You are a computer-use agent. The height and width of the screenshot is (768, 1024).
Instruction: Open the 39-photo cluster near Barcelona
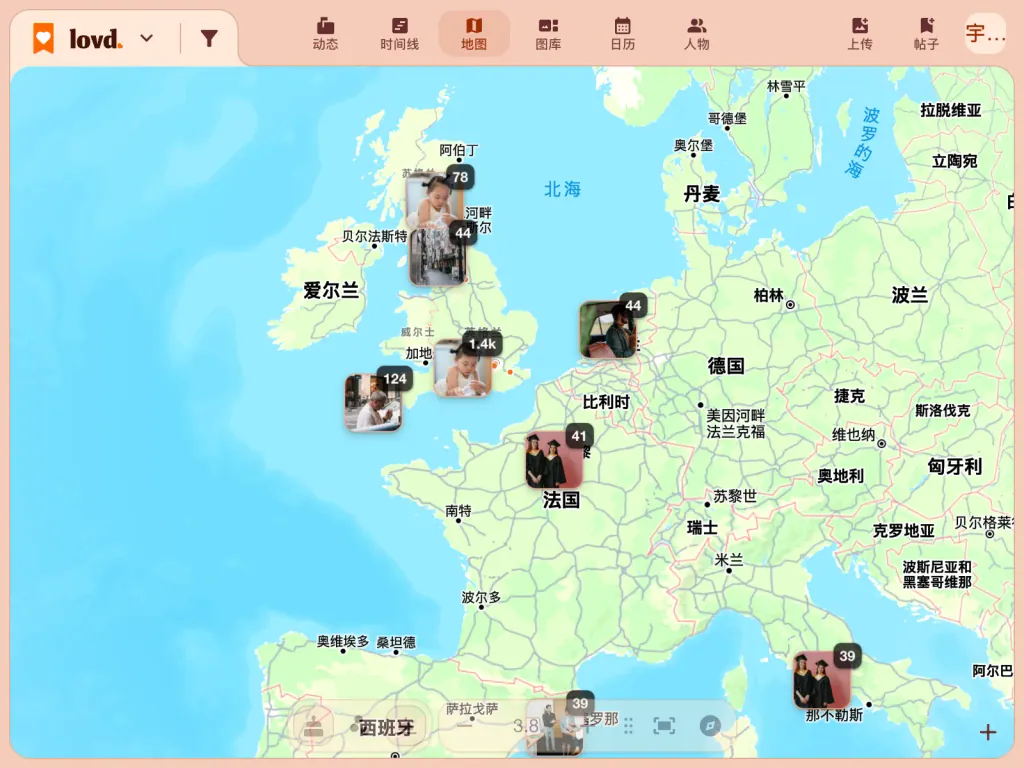click(555, 726)
